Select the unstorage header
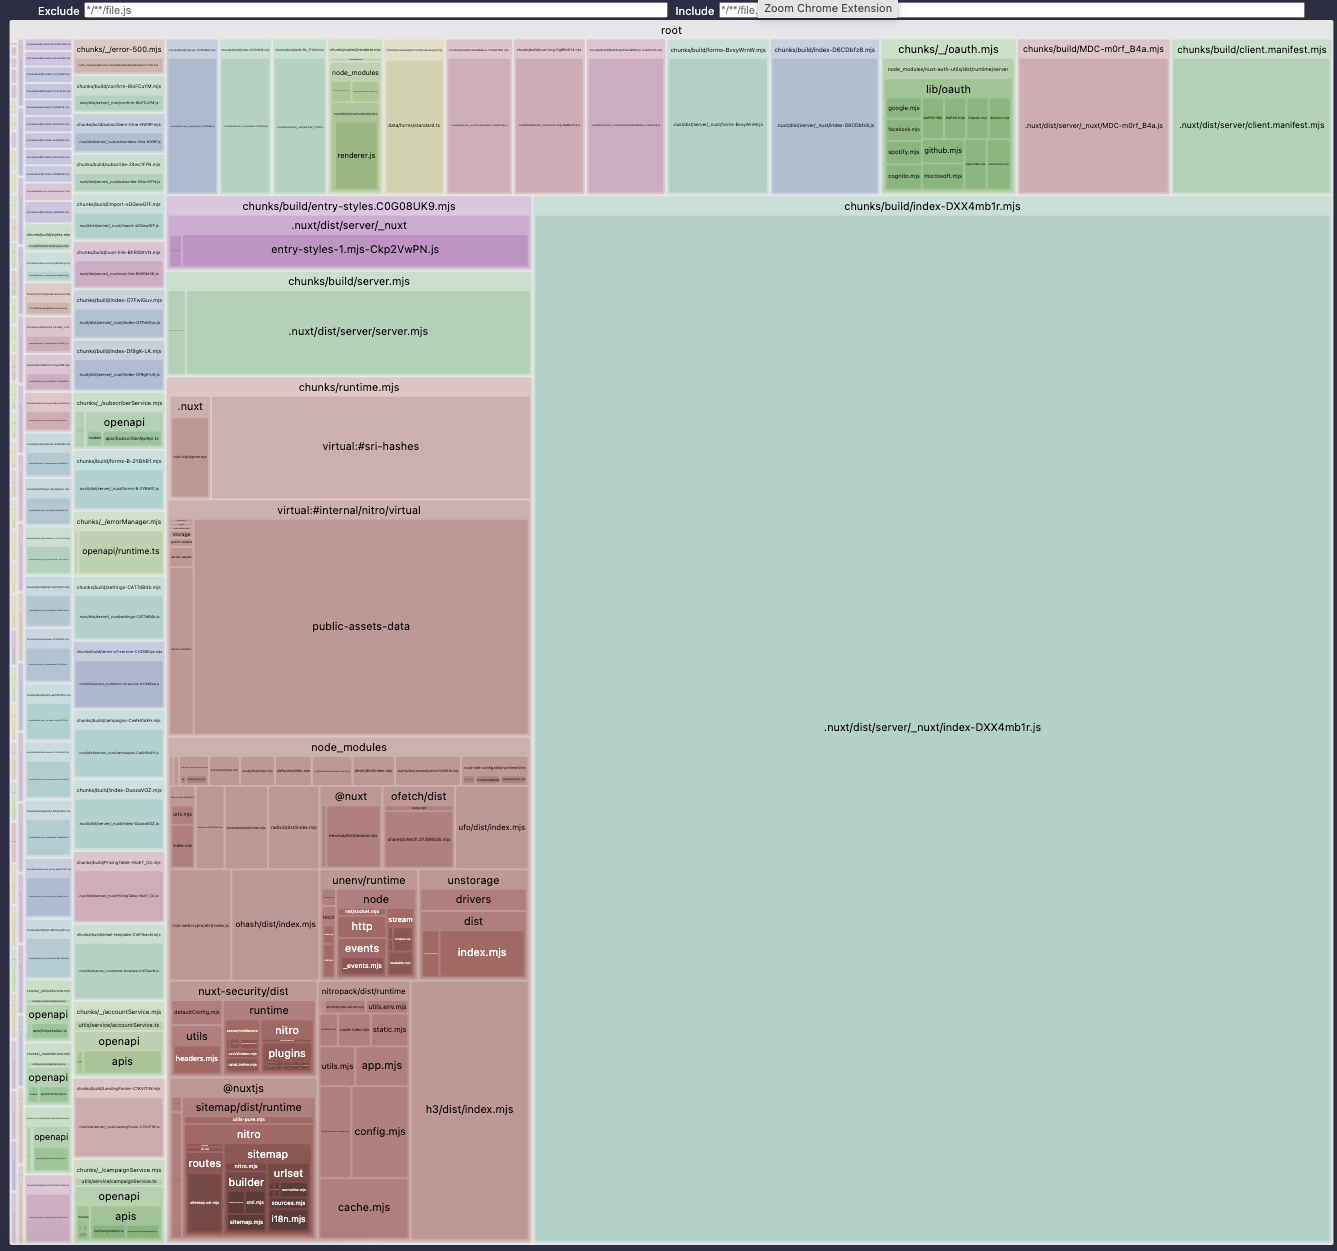This screenshot has height=1251, width=1337. click(x=473, y=881)
